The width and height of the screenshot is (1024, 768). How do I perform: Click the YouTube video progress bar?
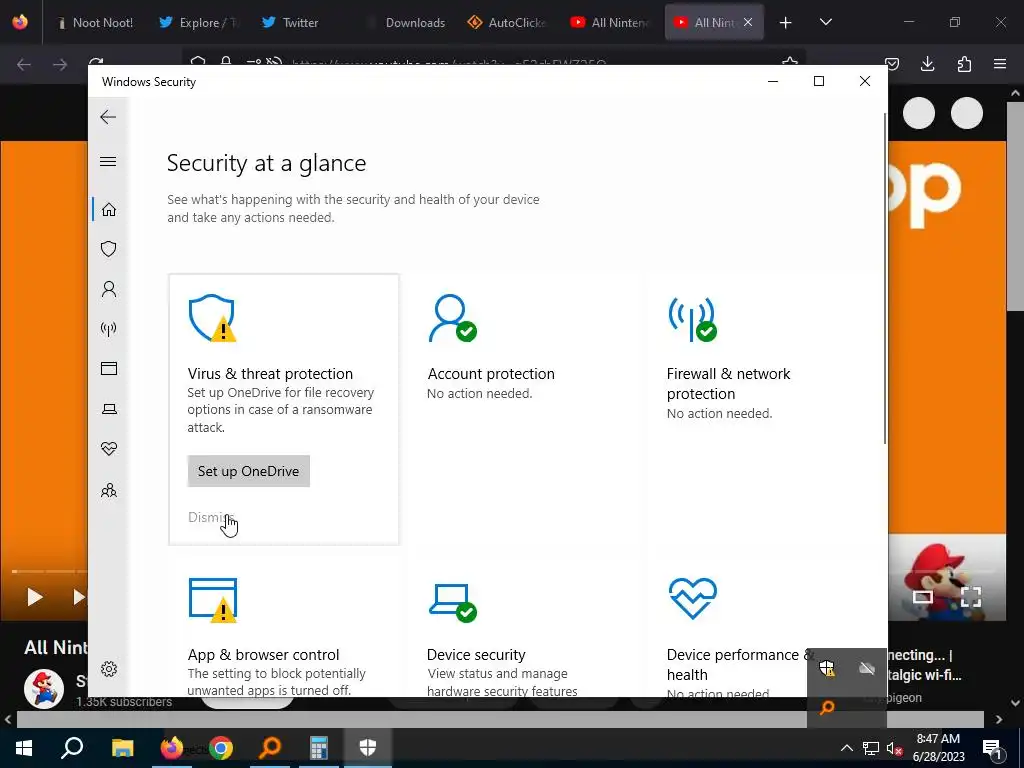[x=49, y=571]
